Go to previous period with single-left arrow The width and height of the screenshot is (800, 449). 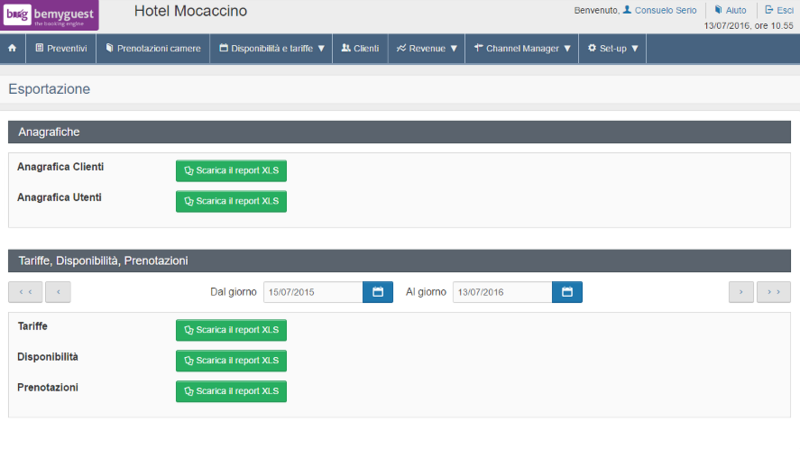tap(58, 292)
